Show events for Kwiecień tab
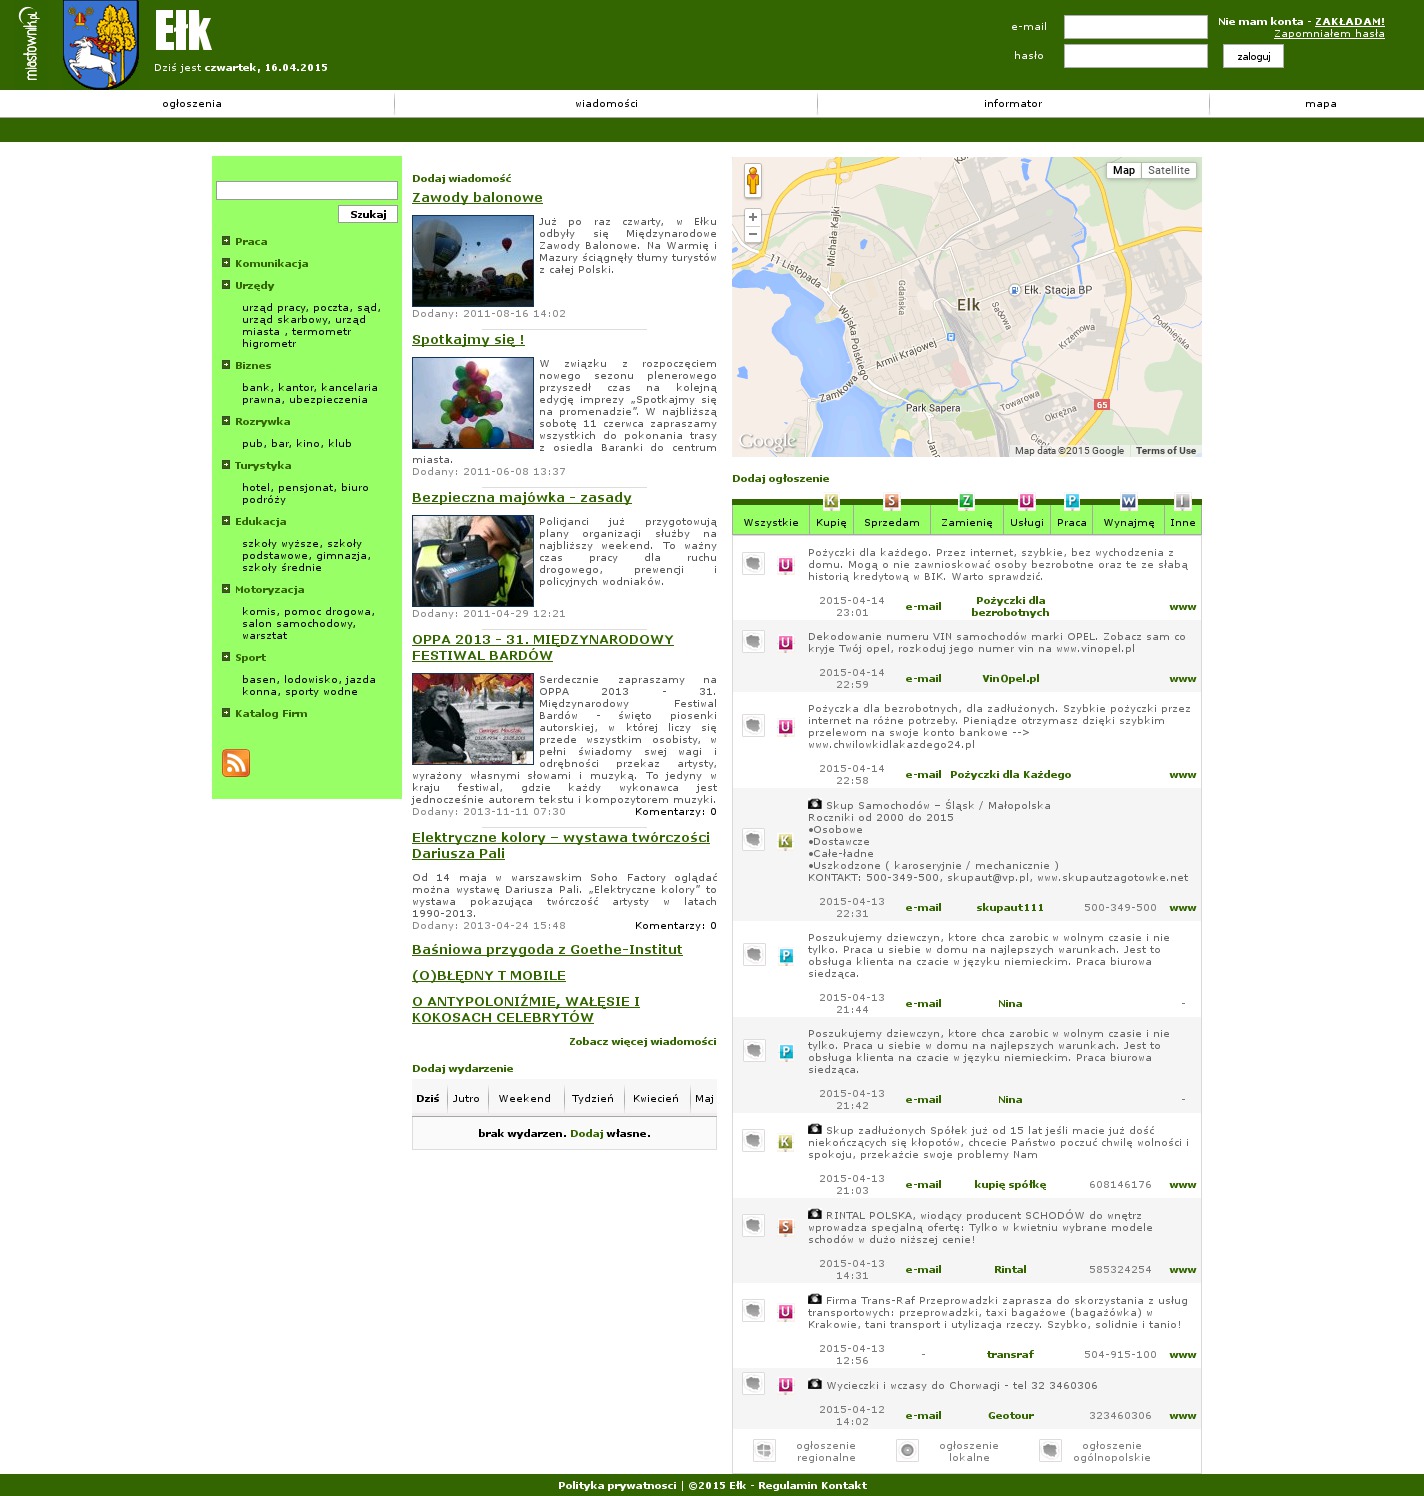 (x=656, y=1099)
